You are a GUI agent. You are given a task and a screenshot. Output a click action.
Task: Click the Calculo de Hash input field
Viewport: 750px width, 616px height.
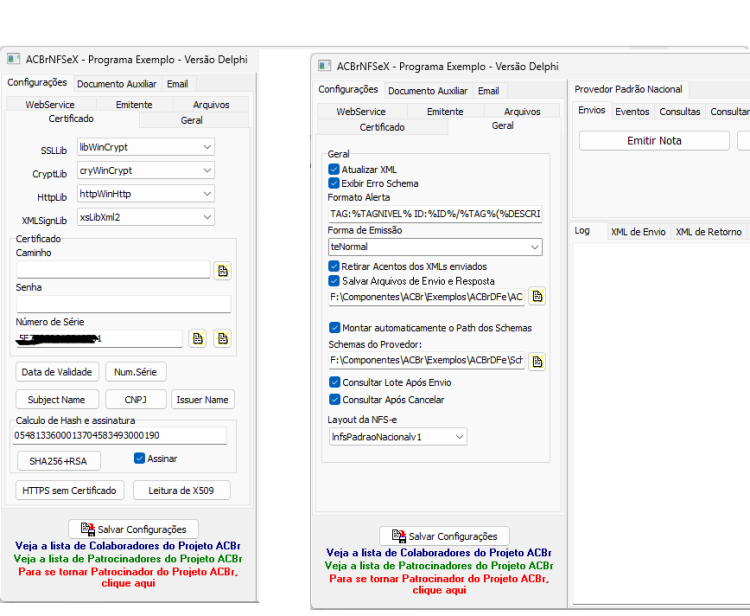[120, 436]
